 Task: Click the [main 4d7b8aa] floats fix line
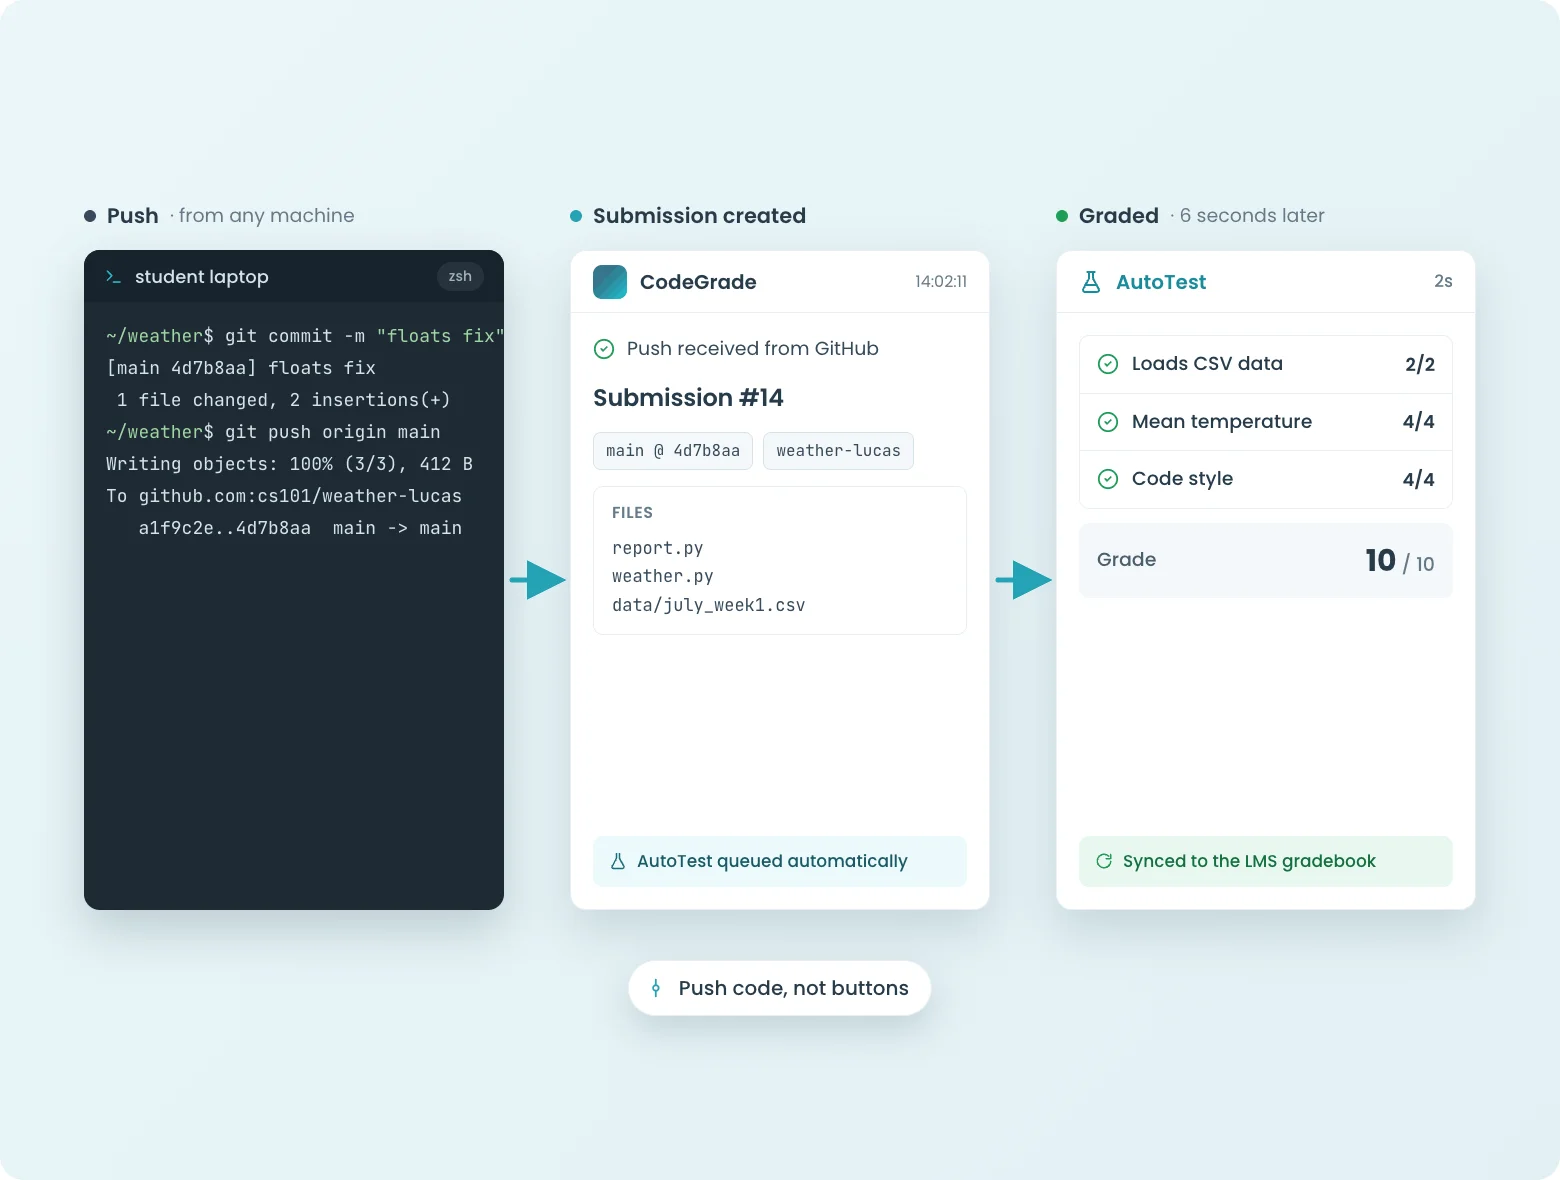pos(241,368)
